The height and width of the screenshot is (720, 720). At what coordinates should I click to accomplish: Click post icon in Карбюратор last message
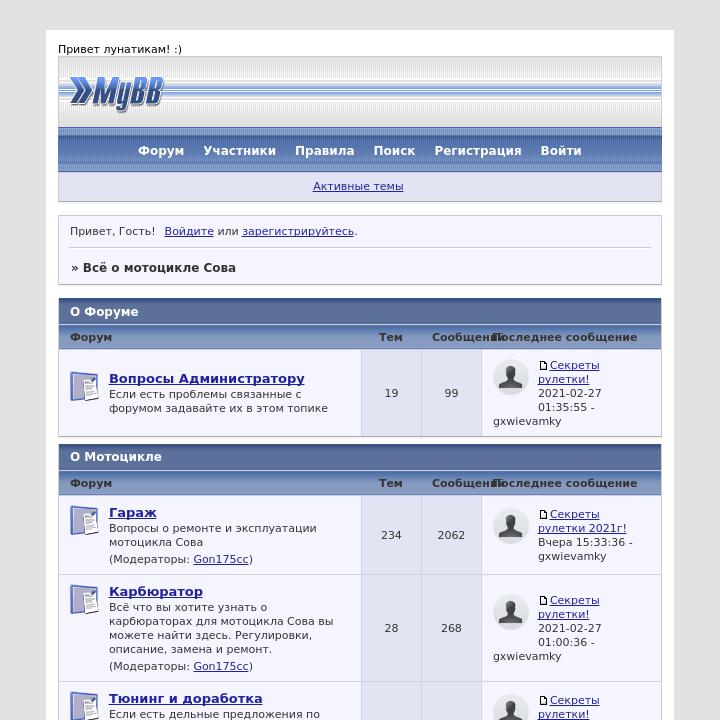(x=543, y=601)
